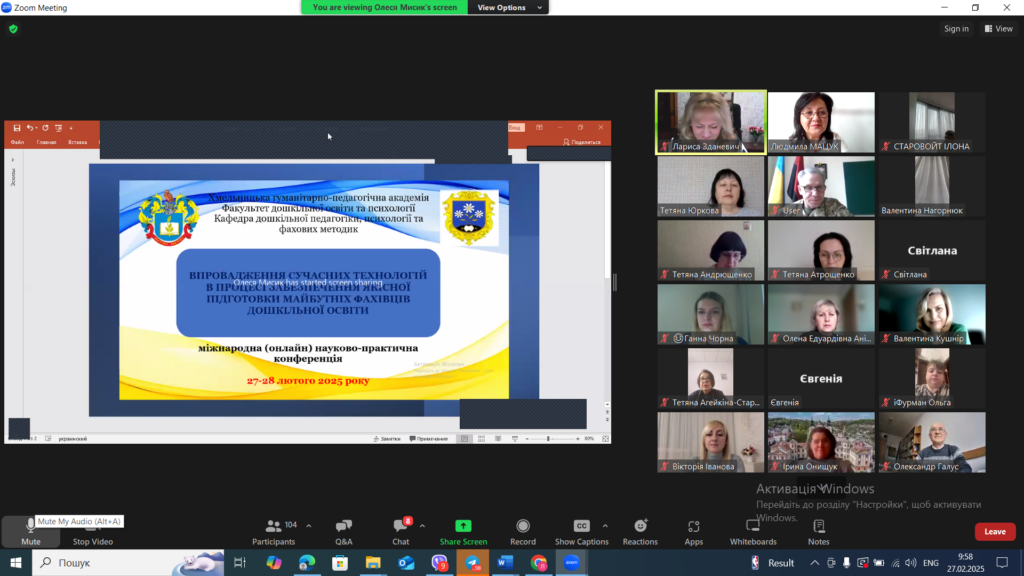
Task: Open the Zoom Apps panel
Action: click(693, 531)
